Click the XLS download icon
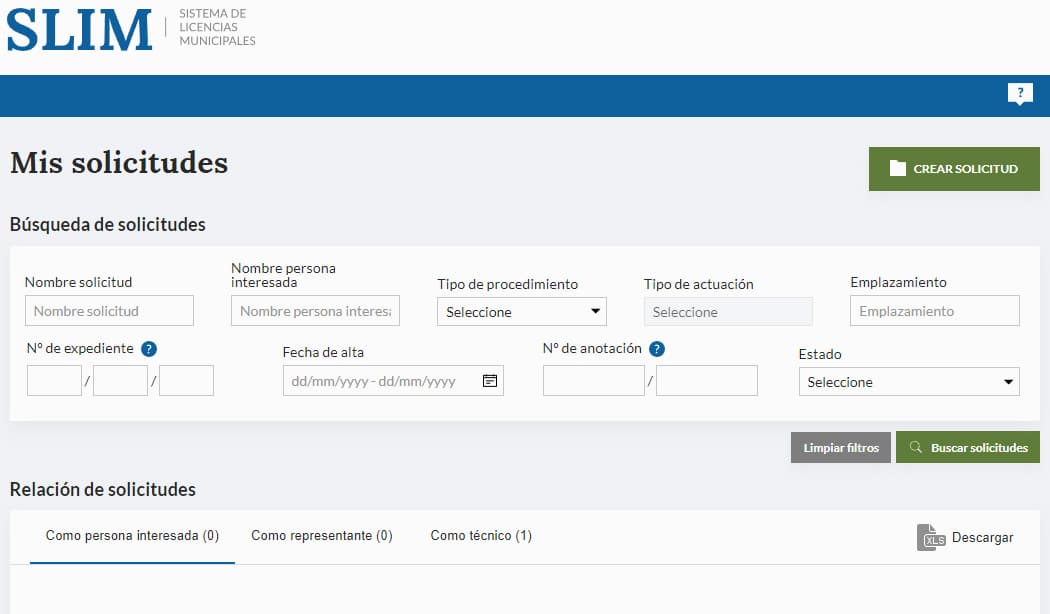The image size is (1050, 614). [931, 538]
